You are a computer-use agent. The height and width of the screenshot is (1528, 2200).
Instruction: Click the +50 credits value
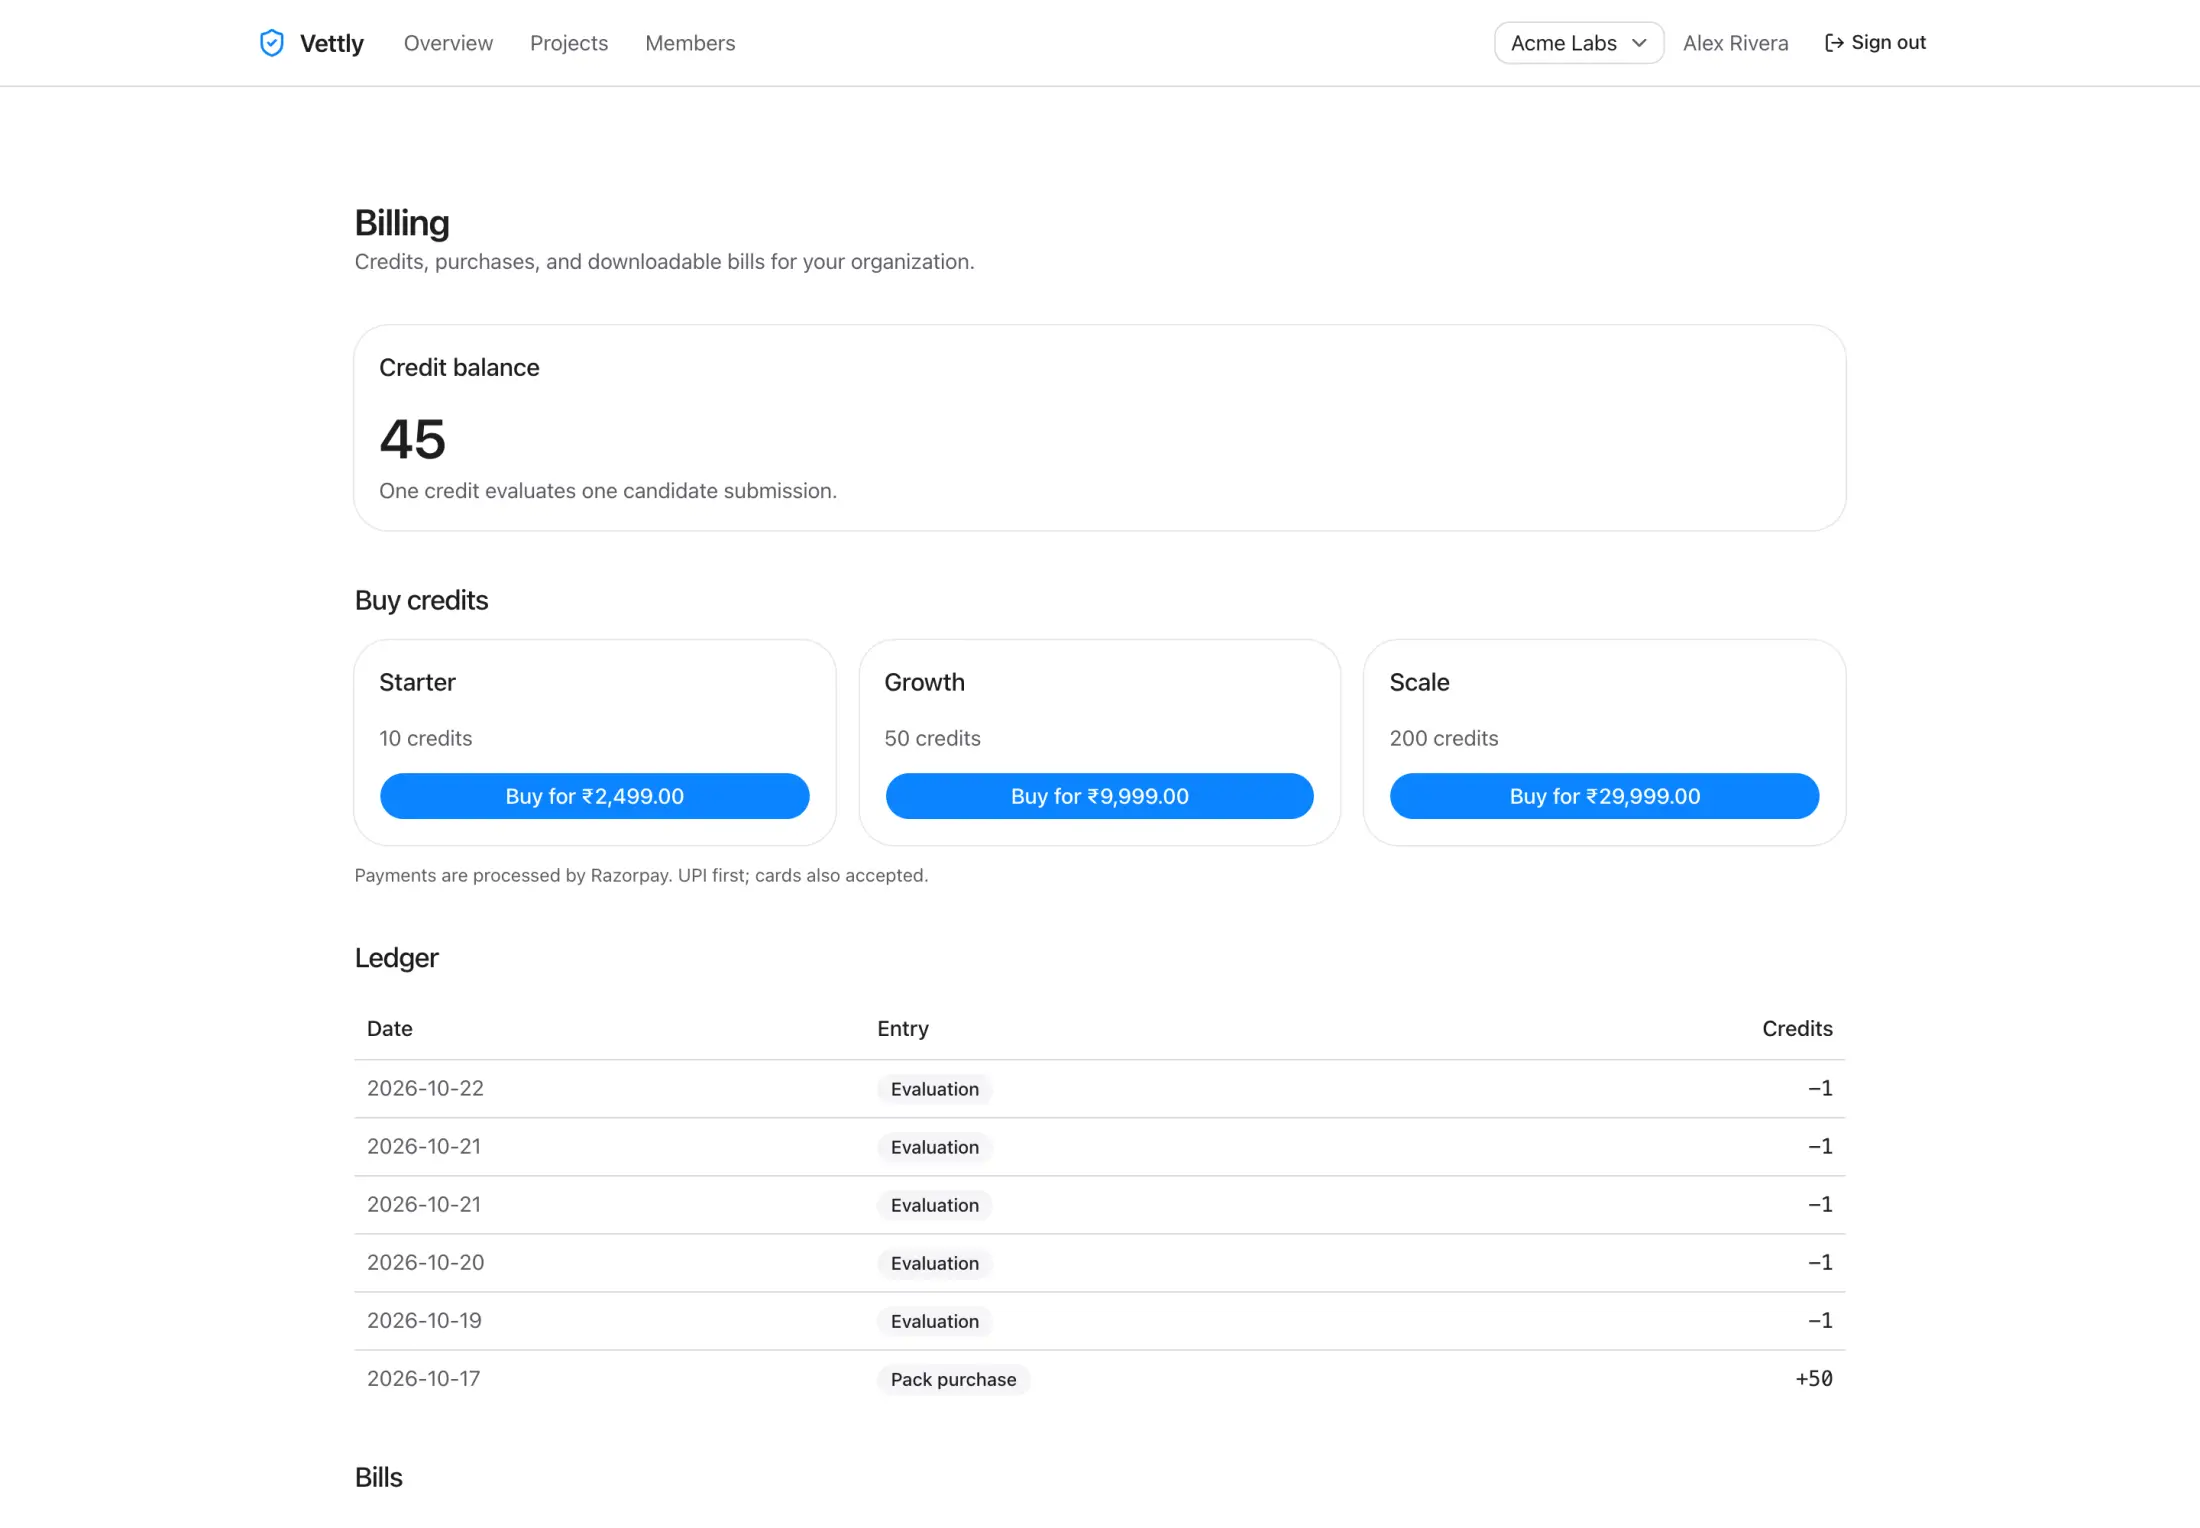pyautogui.click(x=1814, y=1378)
